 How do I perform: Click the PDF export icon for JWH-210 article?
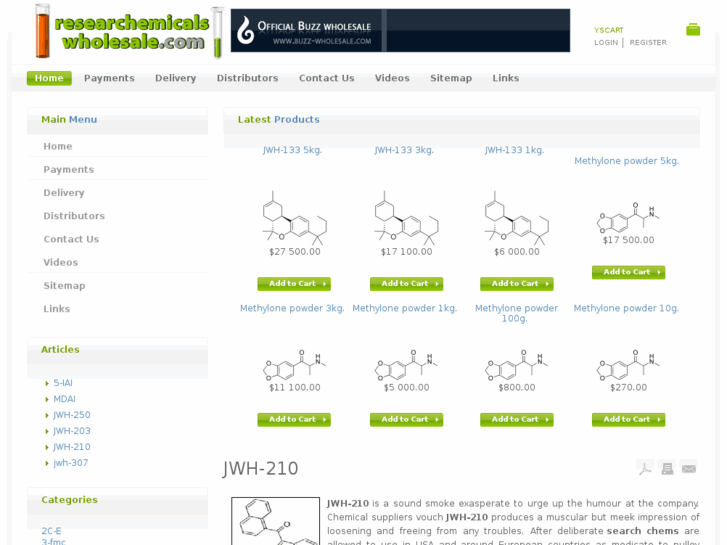645,468
